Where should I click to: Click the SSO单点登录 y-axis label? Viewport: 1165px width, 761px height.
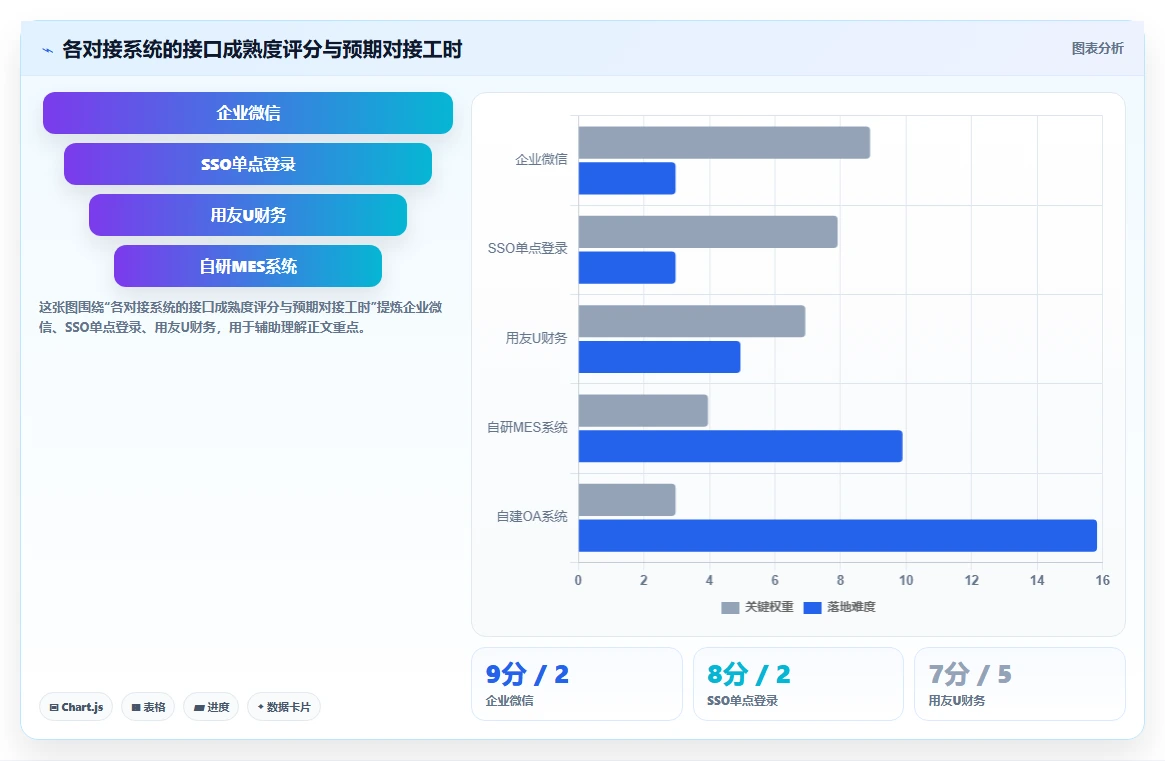[x=528, y=248]
